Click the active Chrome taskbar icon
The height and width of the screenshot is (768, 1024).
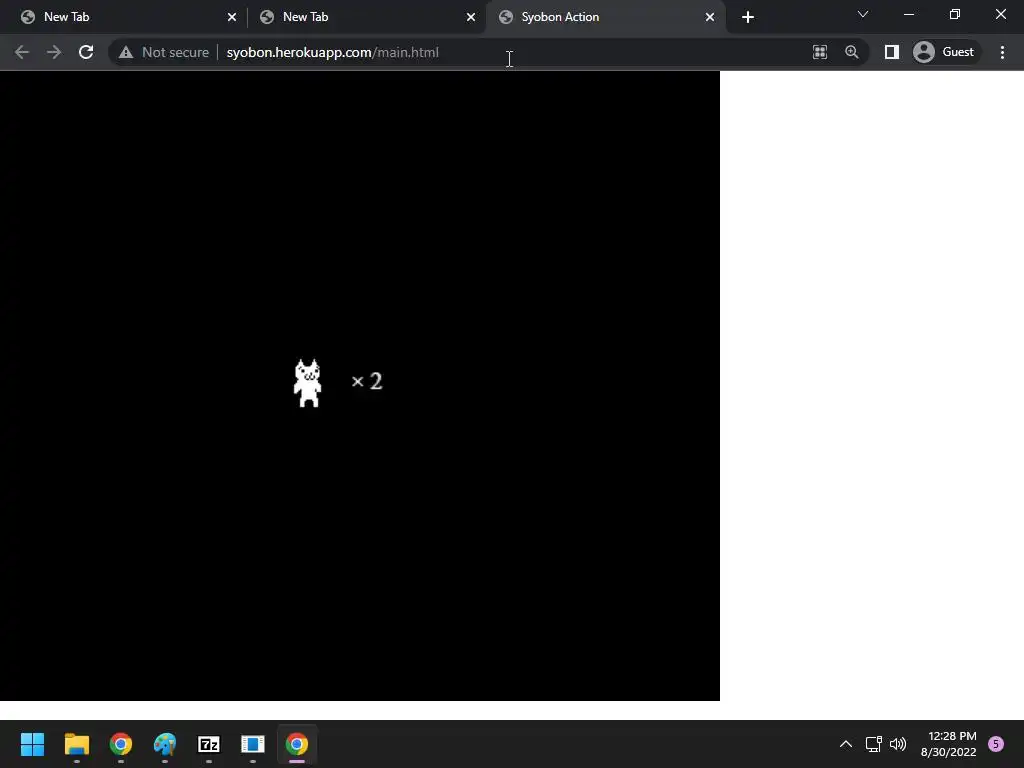click(297, 744)
